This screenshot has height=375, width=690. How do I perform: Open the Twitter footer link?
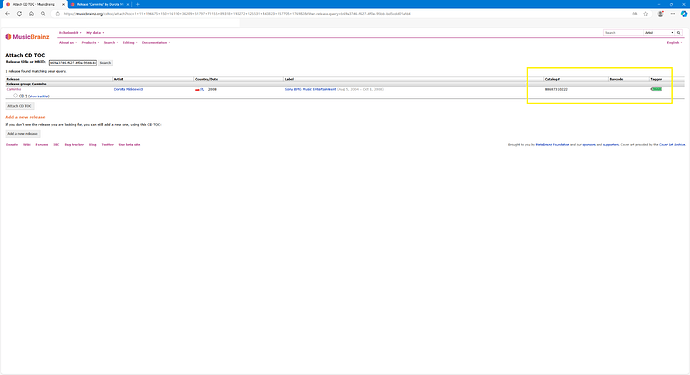coord(108,145)
